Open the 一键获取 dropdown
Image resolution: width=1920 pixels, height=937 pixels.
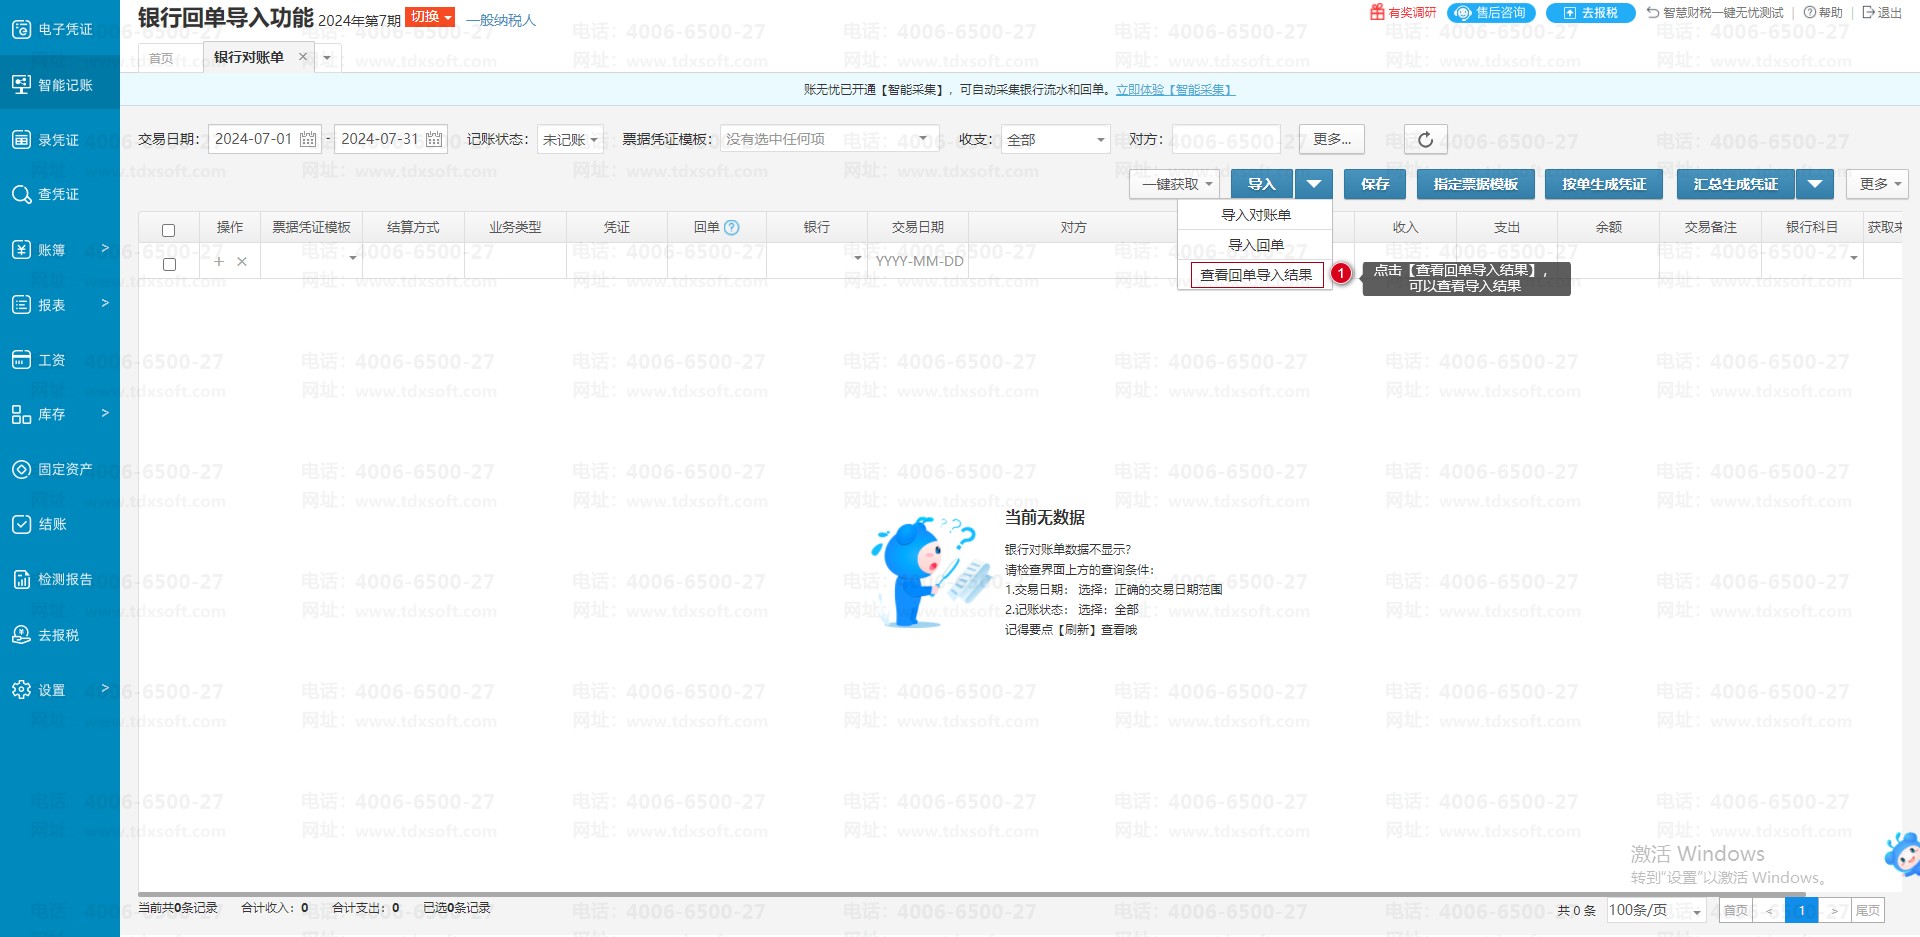pyautogui.click(x=1176, y=184)
